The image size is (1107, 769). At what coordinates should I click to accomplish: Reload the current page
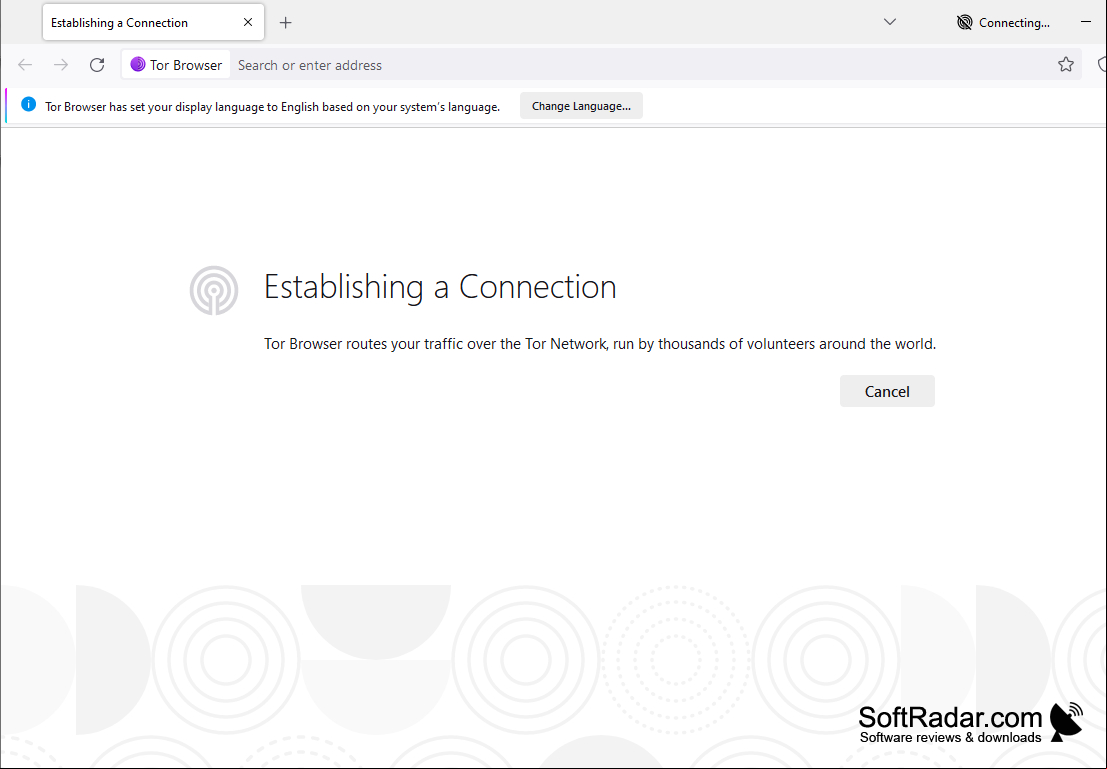97,65
